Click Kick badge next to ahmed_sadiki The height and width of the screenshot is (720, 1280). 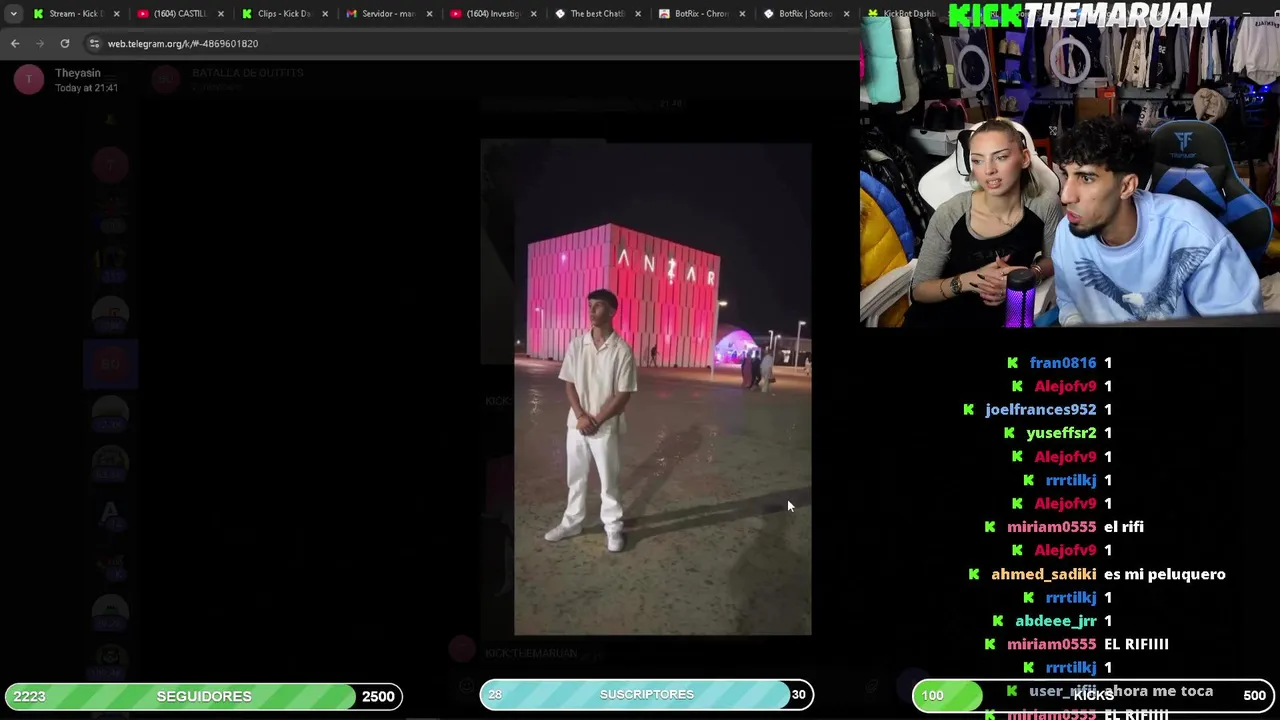[x=974, y=574]
